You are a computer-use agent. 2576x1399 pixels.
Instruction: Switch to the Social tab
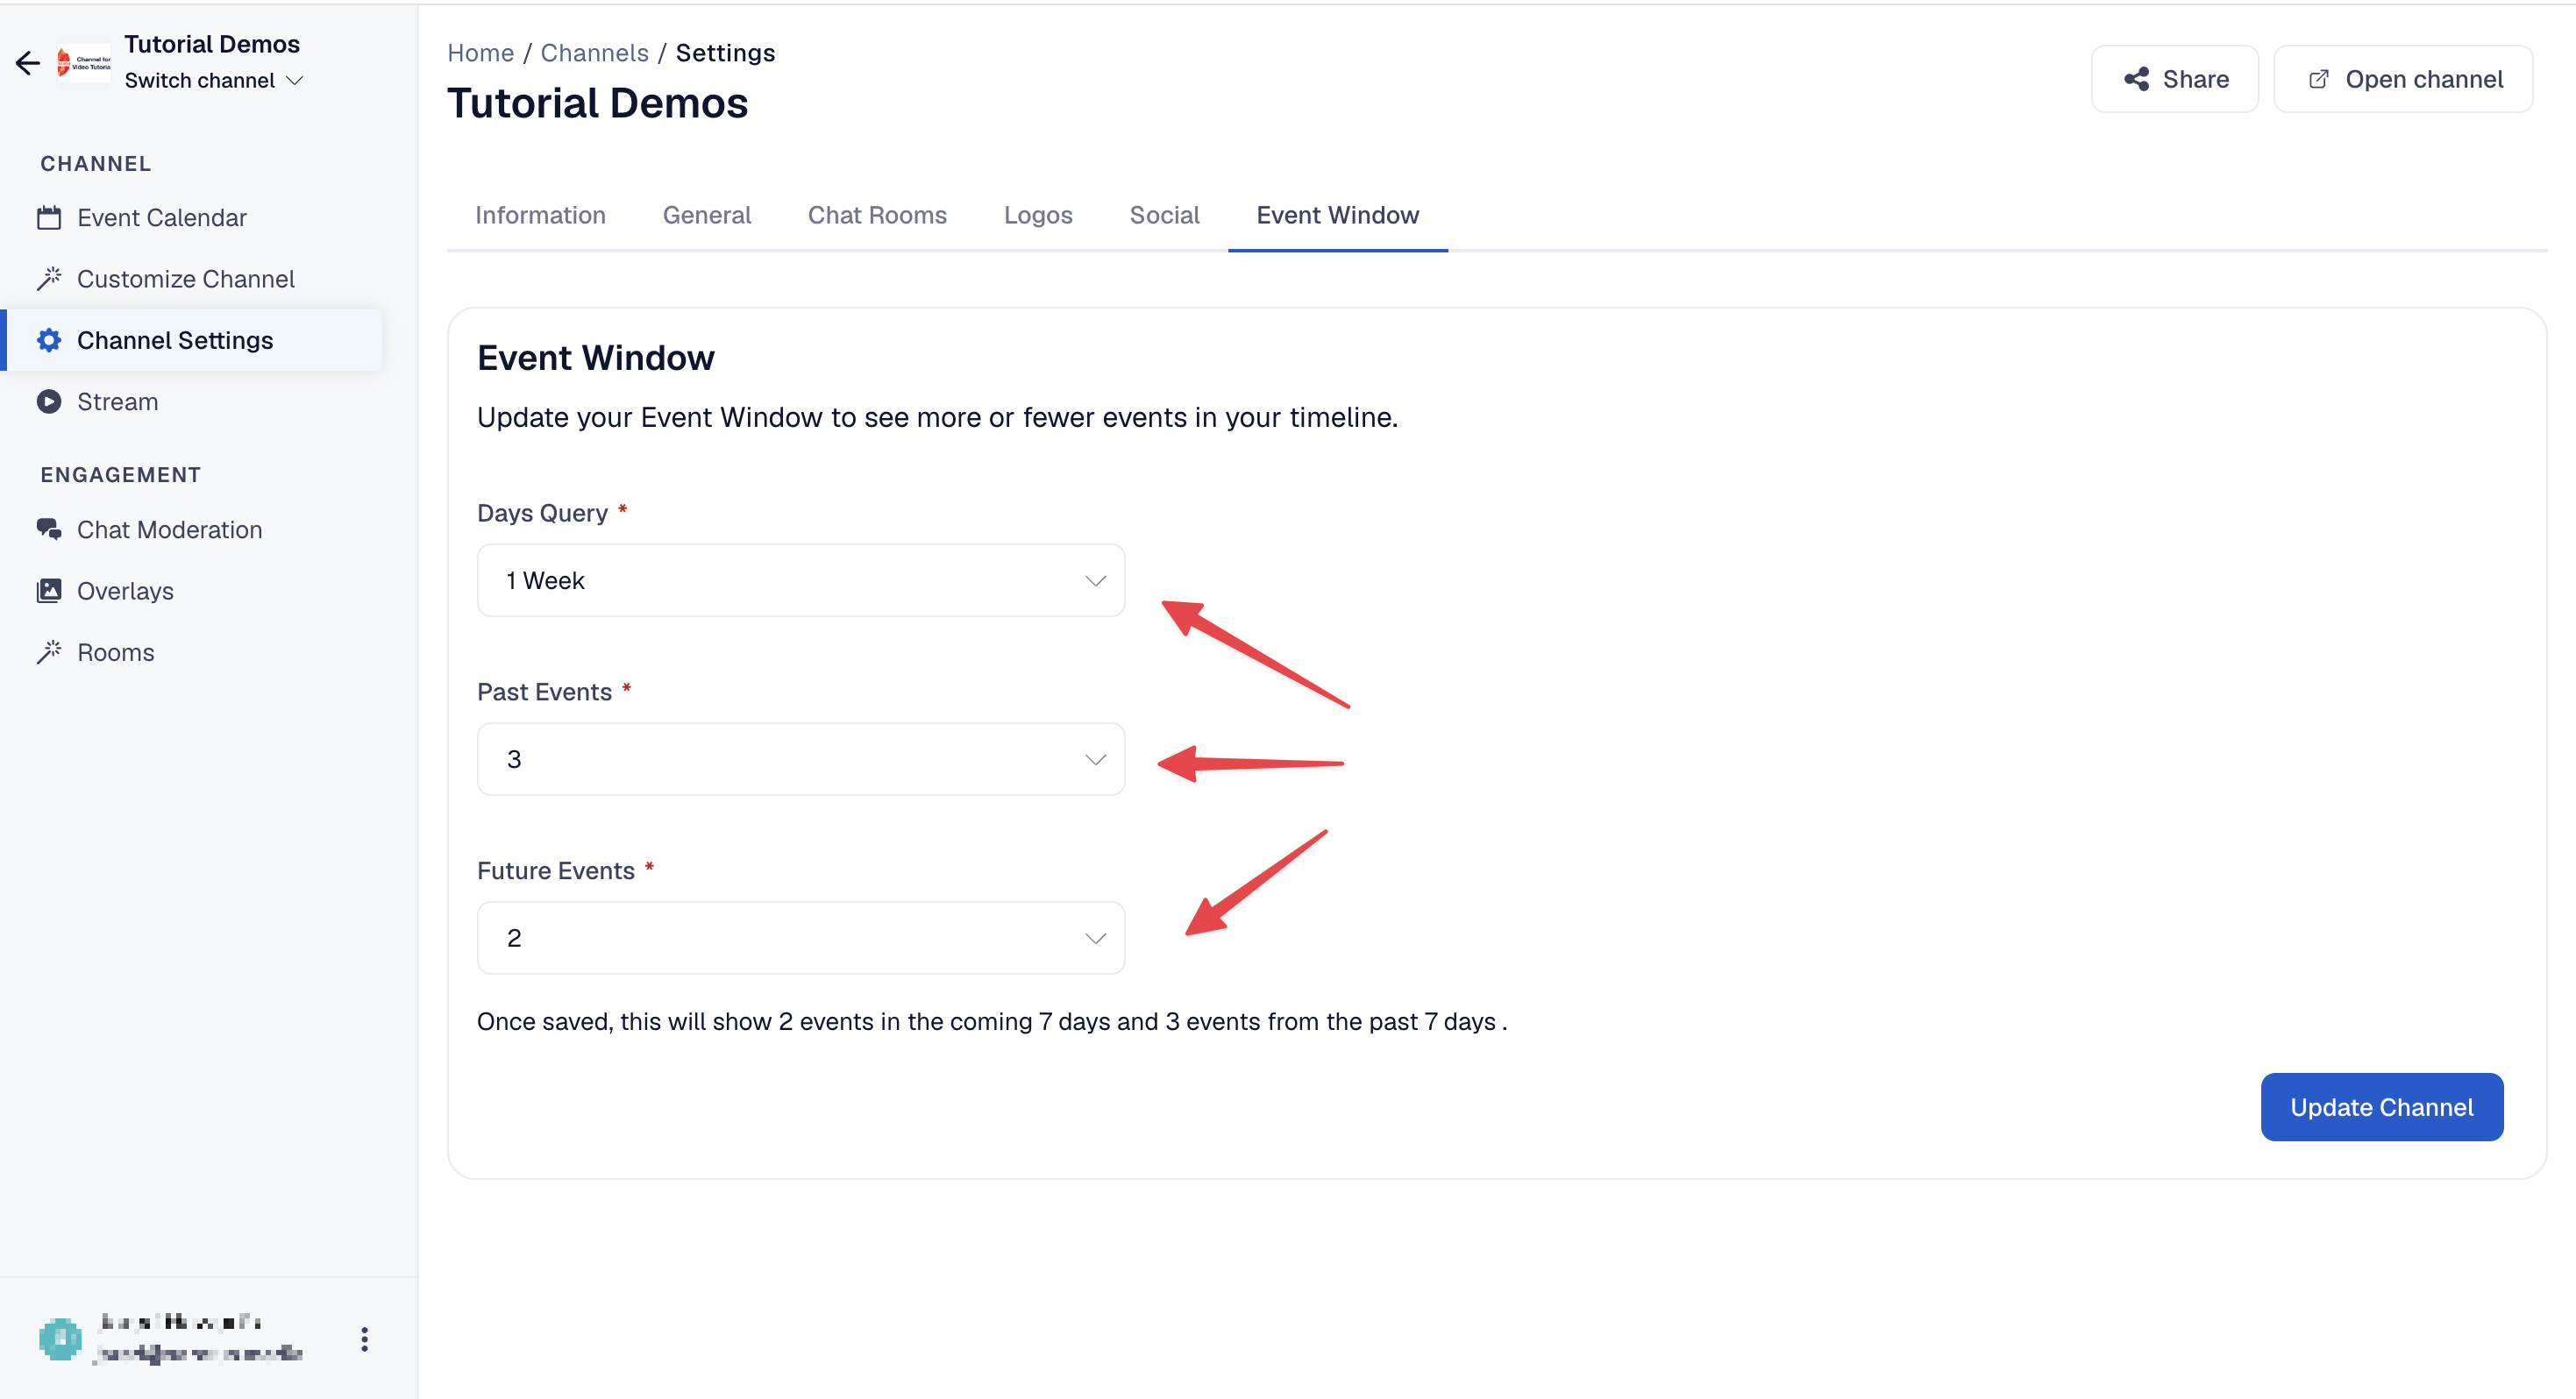[1164, 215]
